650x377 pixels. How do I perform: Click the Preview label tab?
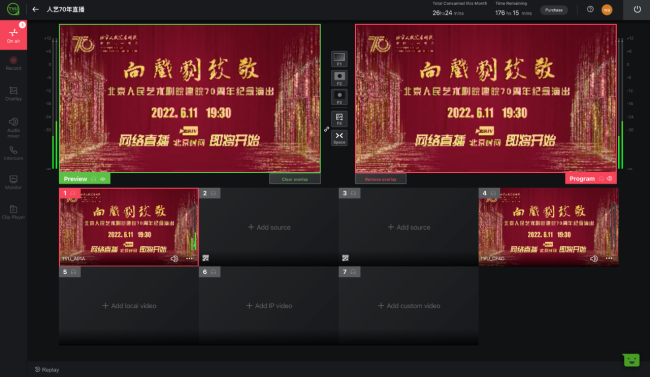pyautogui.click(x=85, y=179)
